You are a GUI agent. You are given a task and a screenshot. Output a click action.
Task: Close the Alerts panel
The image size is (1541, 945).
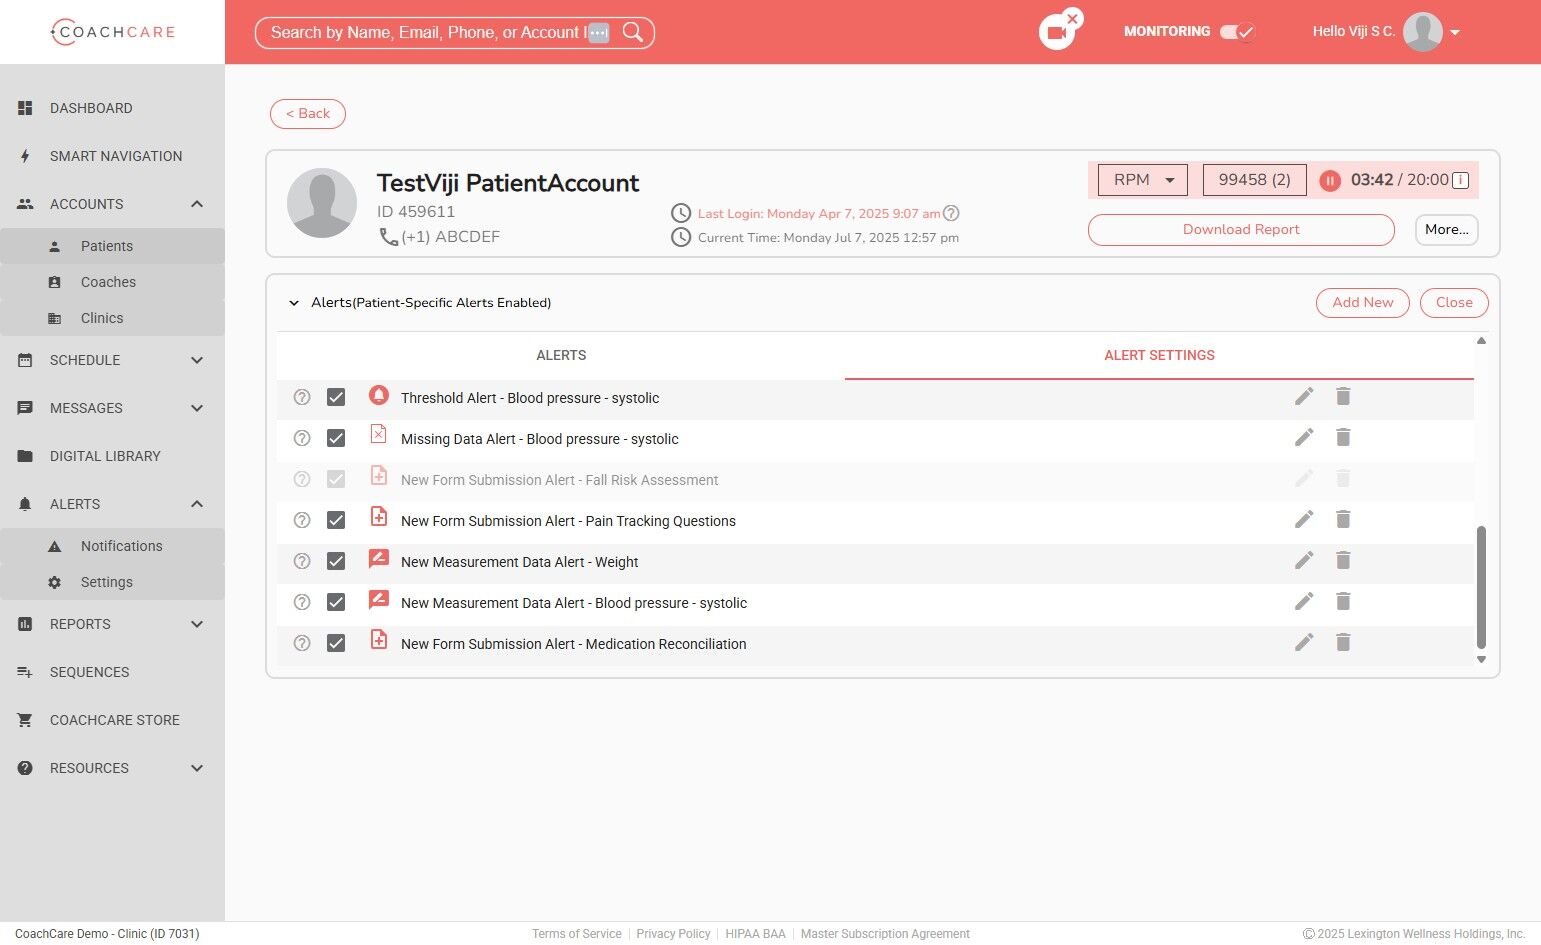pos(1454,303)
